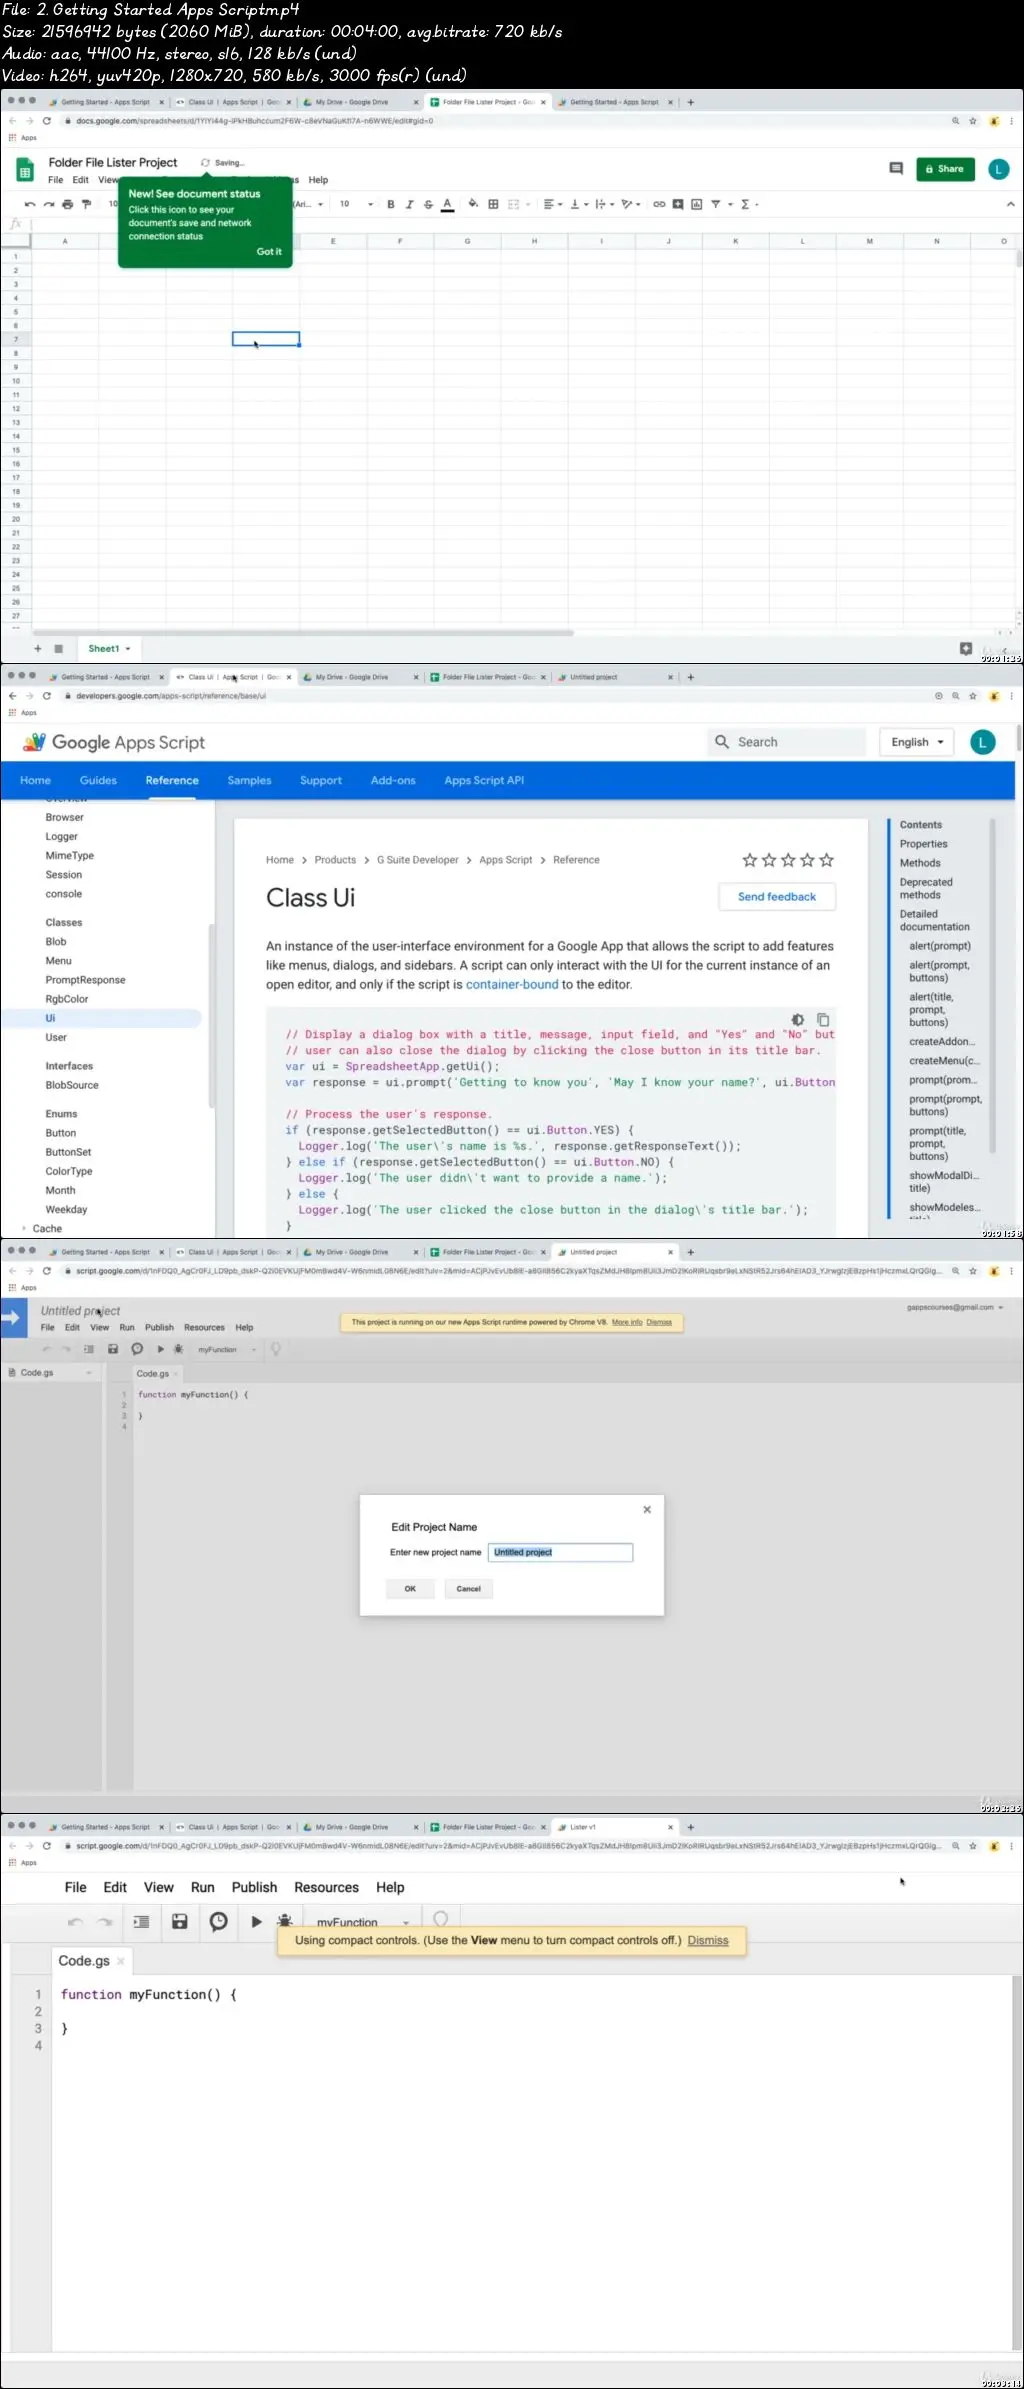Toggle strikethrough formatting in Sheets
Image resolution: width=1024 pixels, height=2389 pixels.
pos(428,204)
